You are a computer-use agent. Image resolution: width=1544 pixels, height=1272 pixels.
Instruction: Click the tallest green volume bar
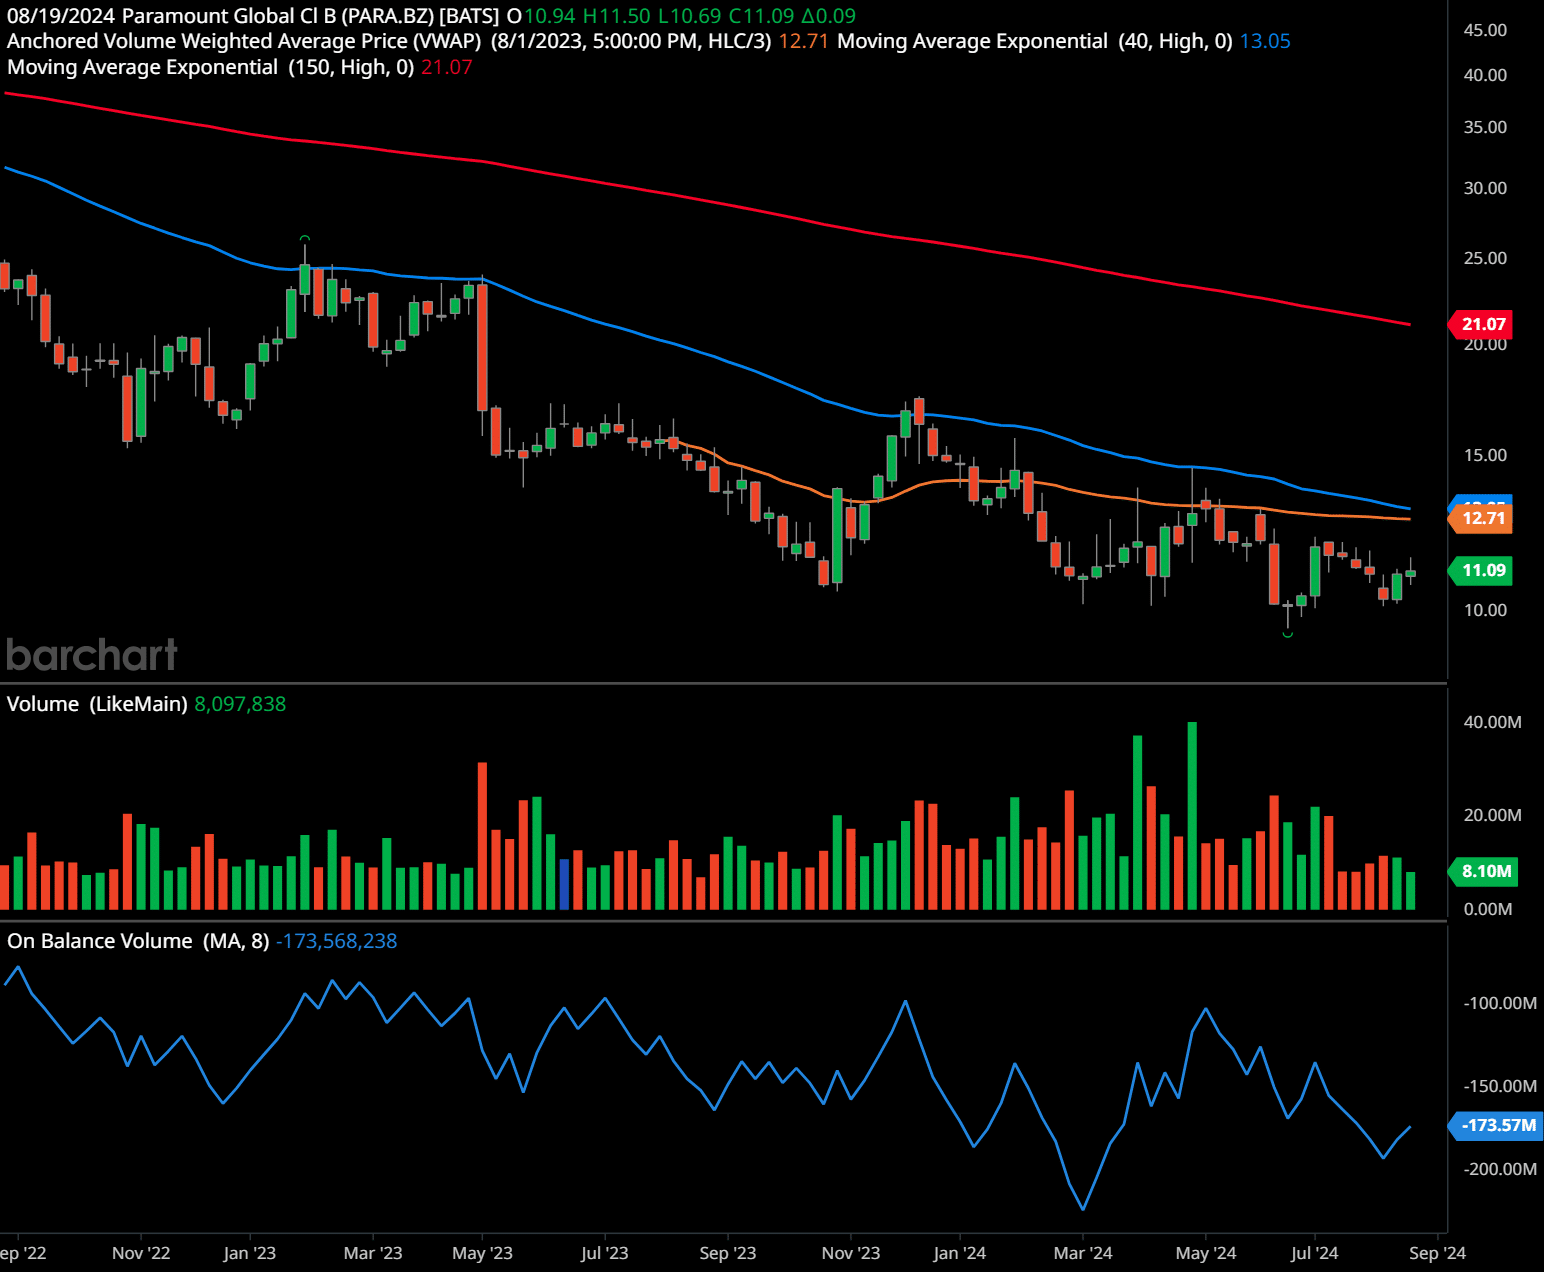(x=1192, y=815)
